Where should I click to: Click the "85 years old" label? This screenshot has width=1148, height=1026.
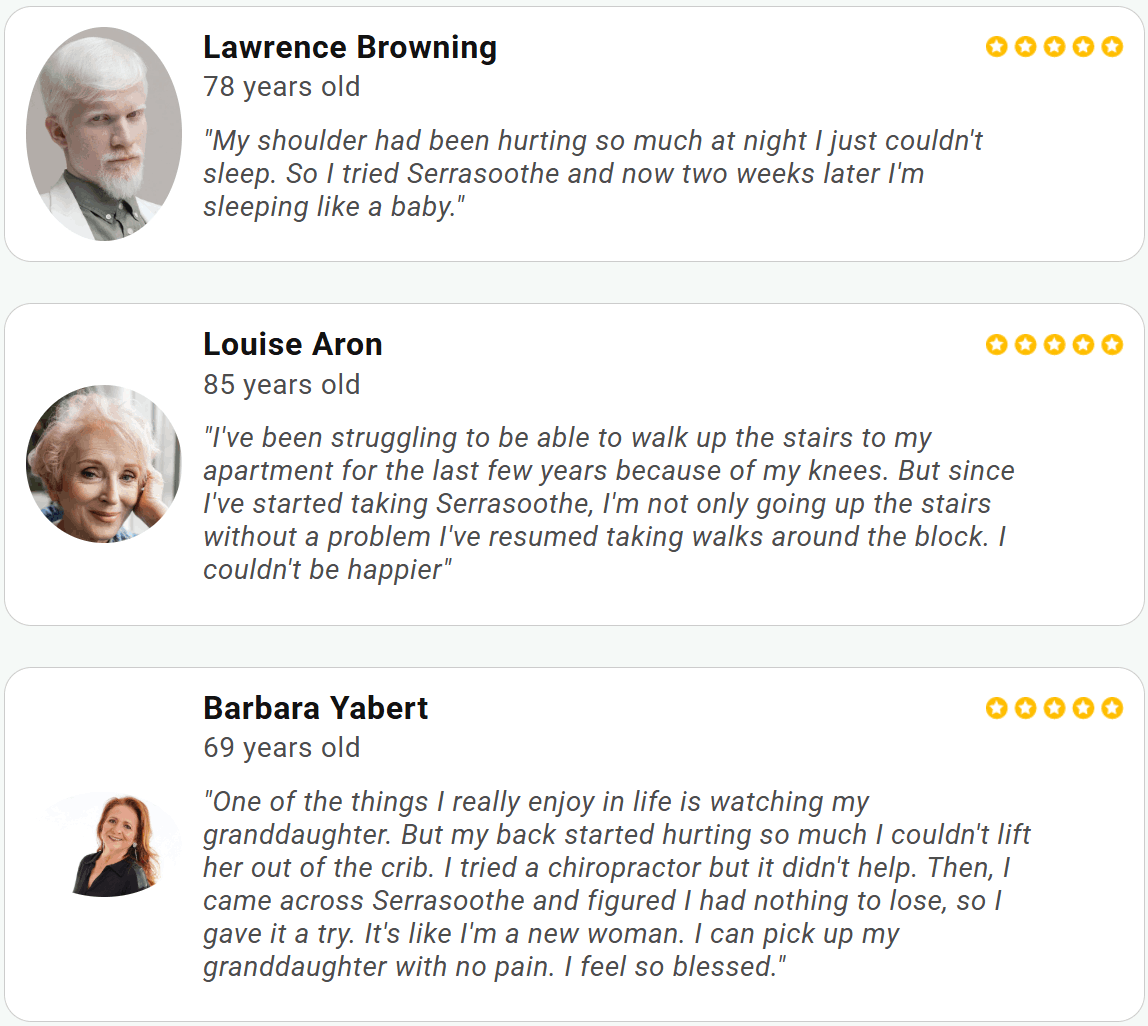[x=281, y=384]
